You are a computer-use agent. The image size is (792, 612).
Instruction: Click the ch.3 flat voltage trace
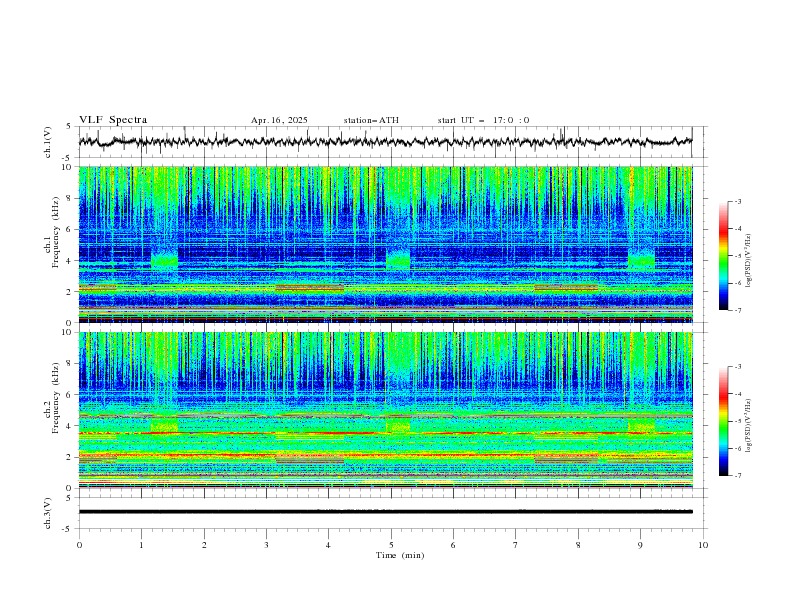click(385, 512)
